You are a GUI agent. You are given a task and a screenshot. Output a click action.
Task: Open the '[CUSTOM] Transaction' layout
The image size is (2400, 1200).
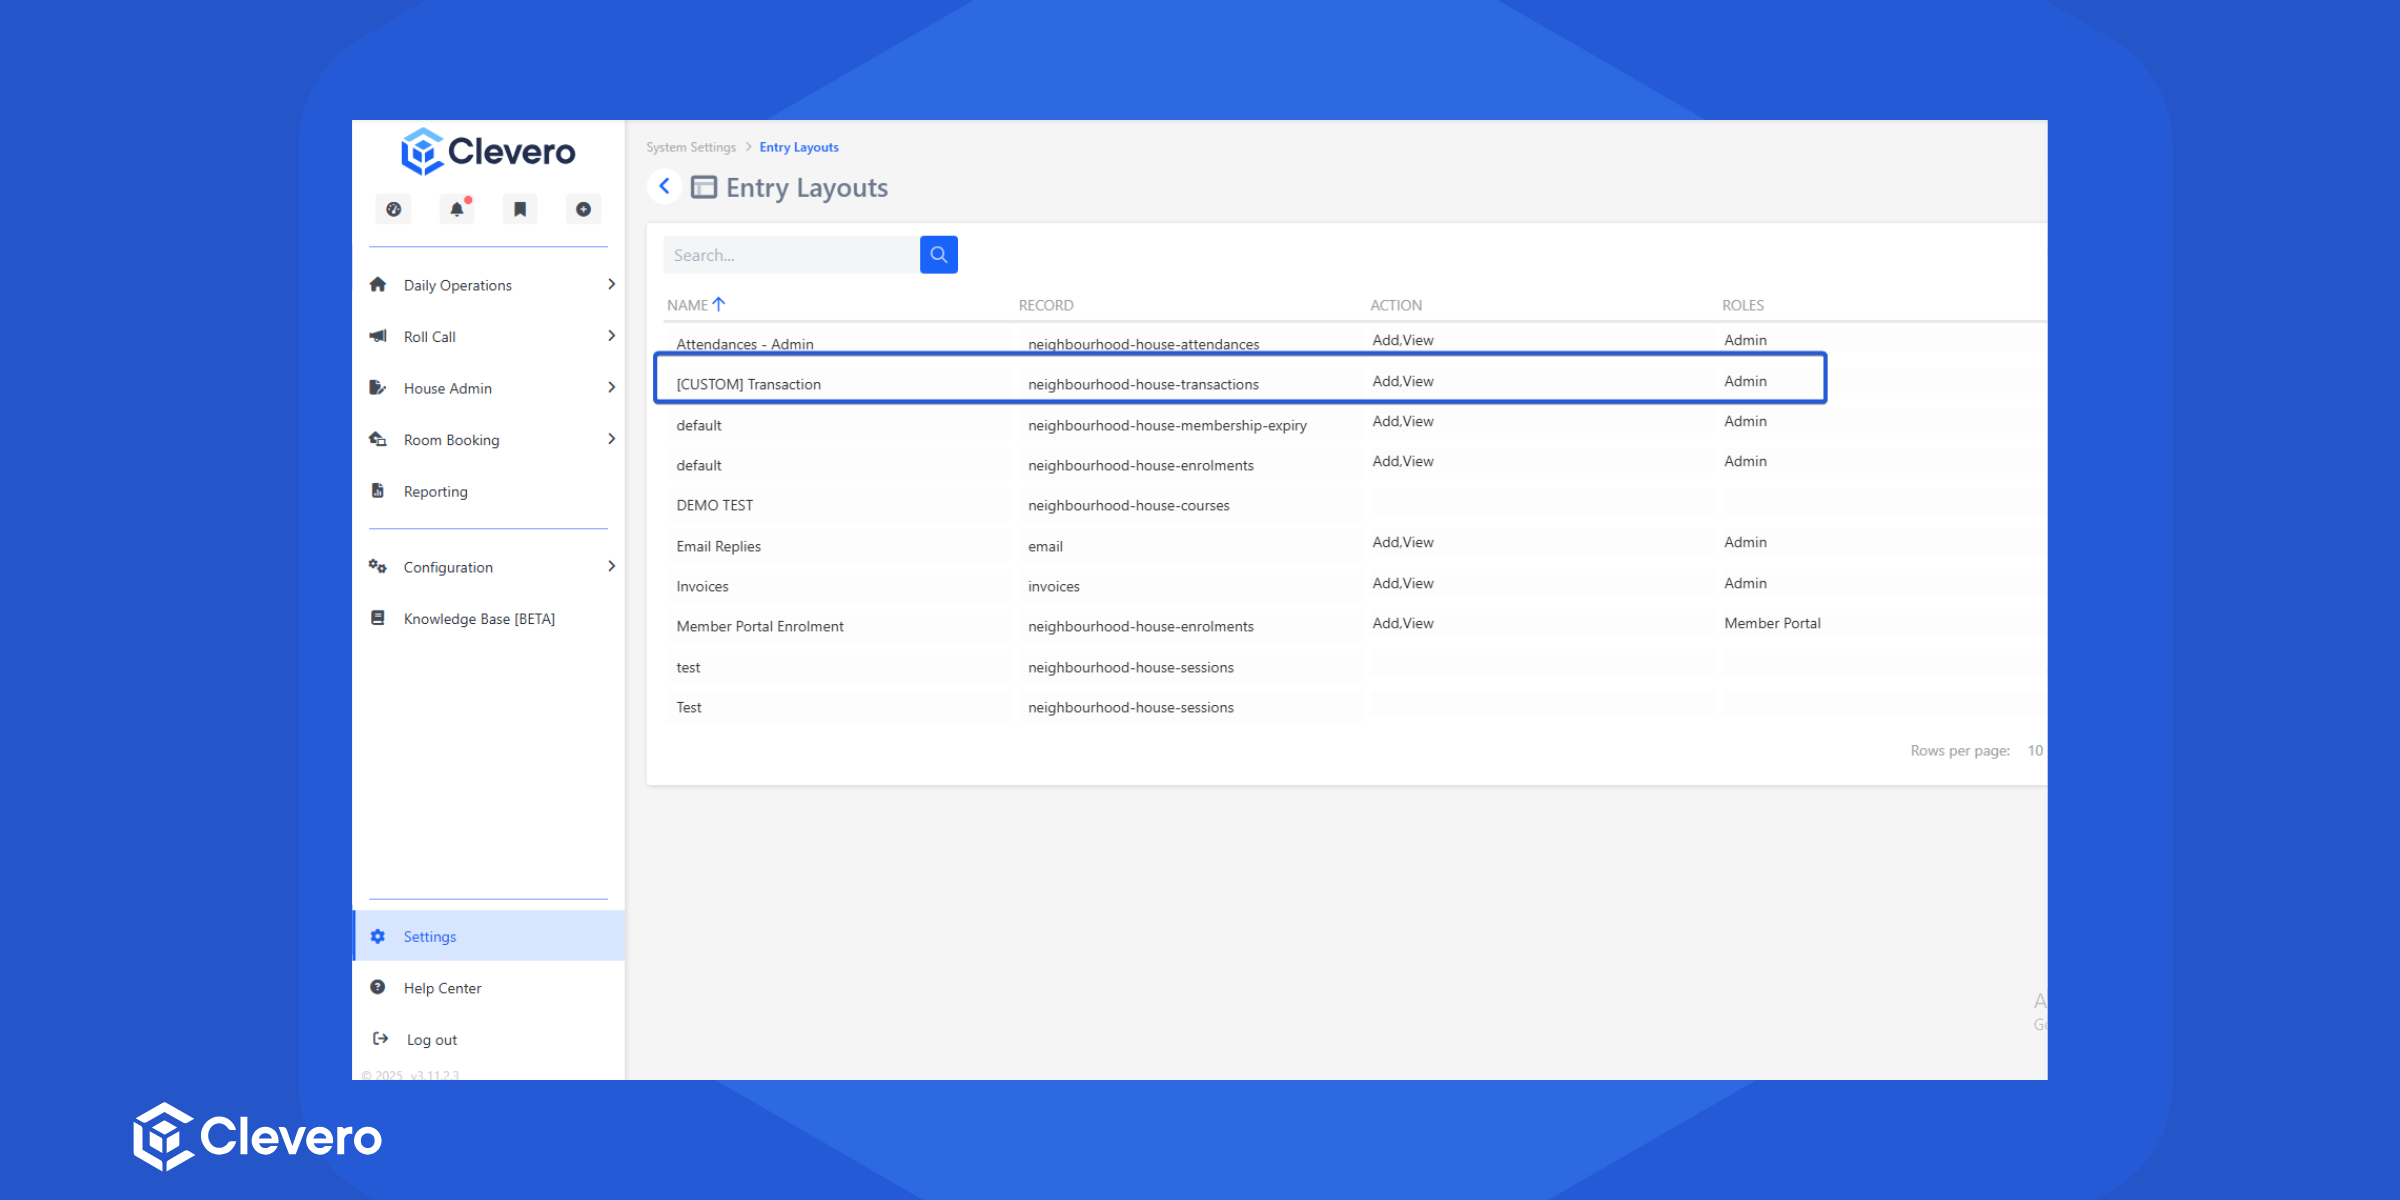click(748, 384)
